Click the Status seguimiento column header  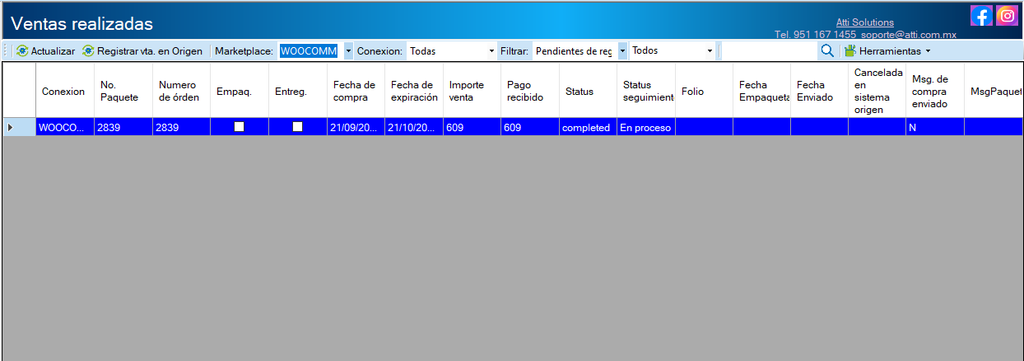647,91
